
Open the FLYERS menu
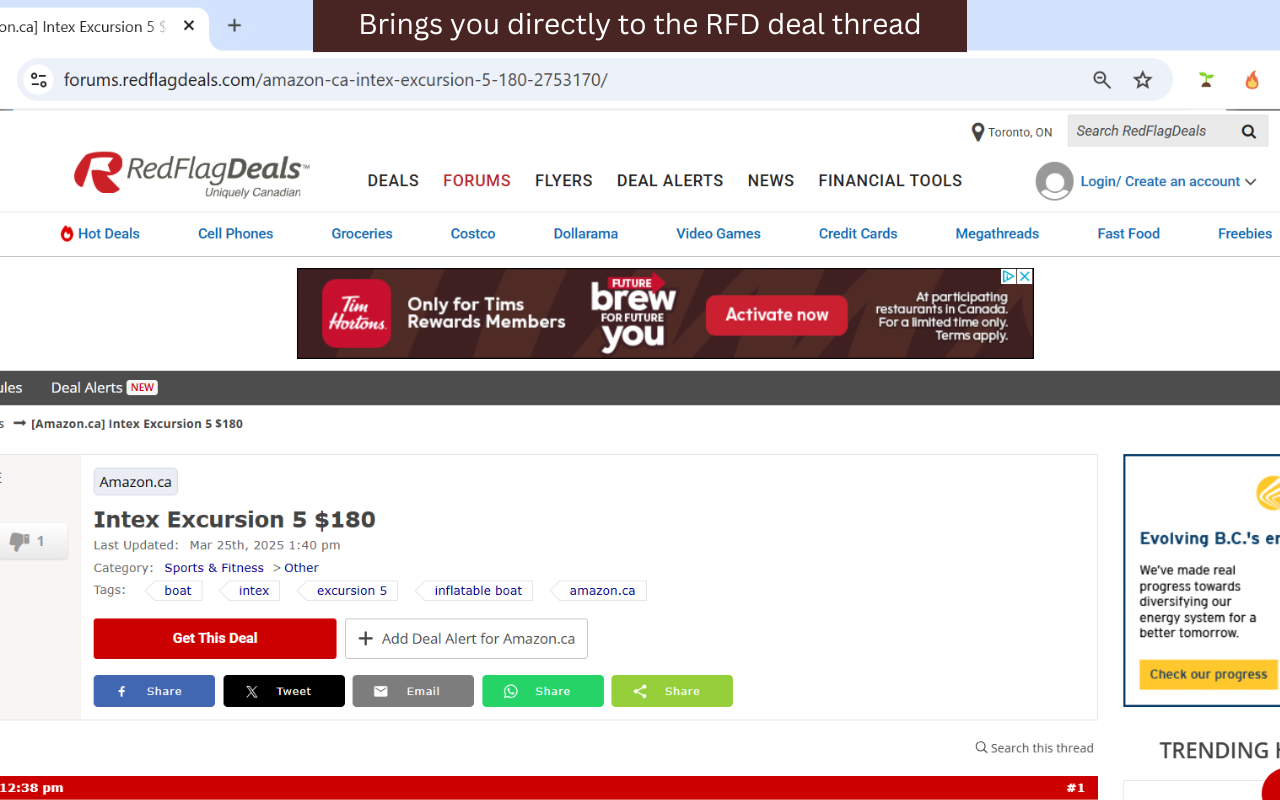coord(564,181)
